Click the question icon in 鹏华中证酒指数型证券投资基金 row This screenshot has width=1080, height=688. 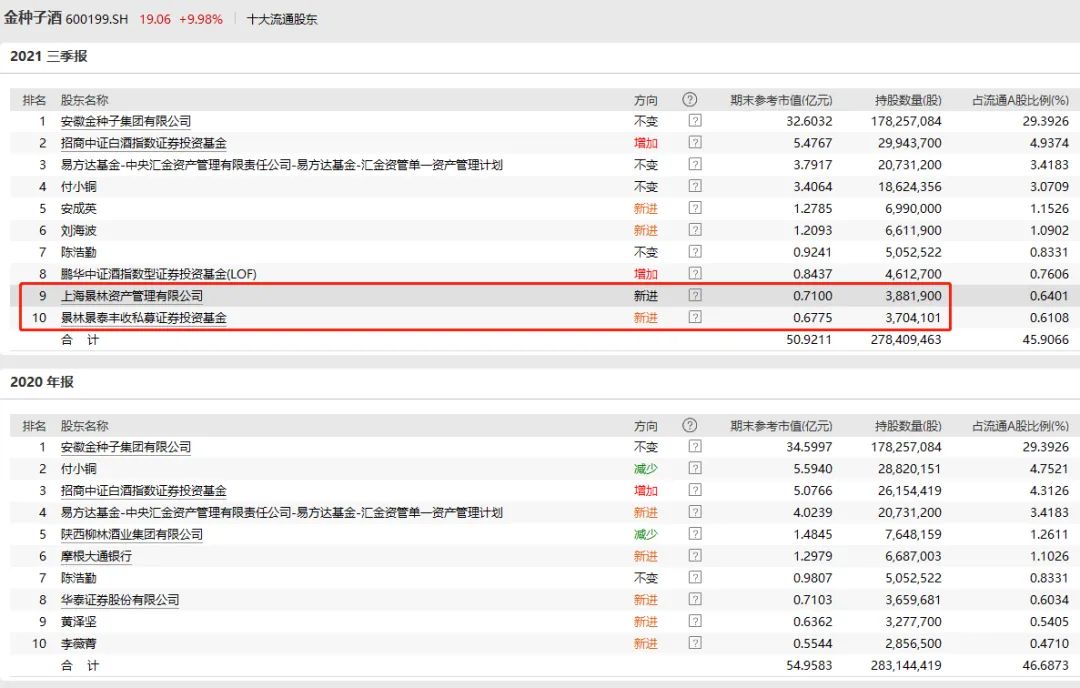(x=695, y=274)
